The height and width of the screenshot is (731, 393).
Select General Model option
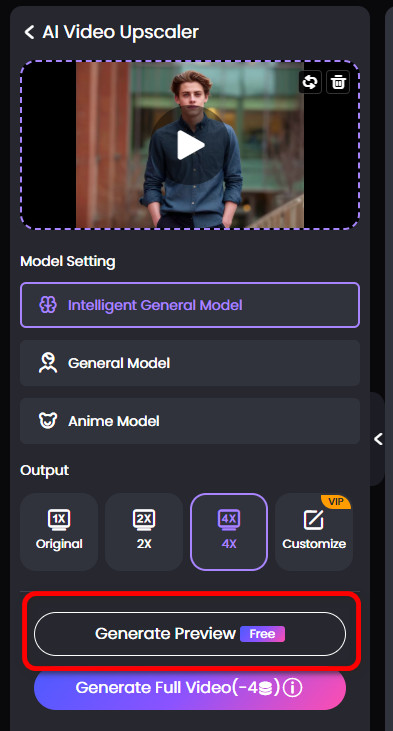coord(190,363)
